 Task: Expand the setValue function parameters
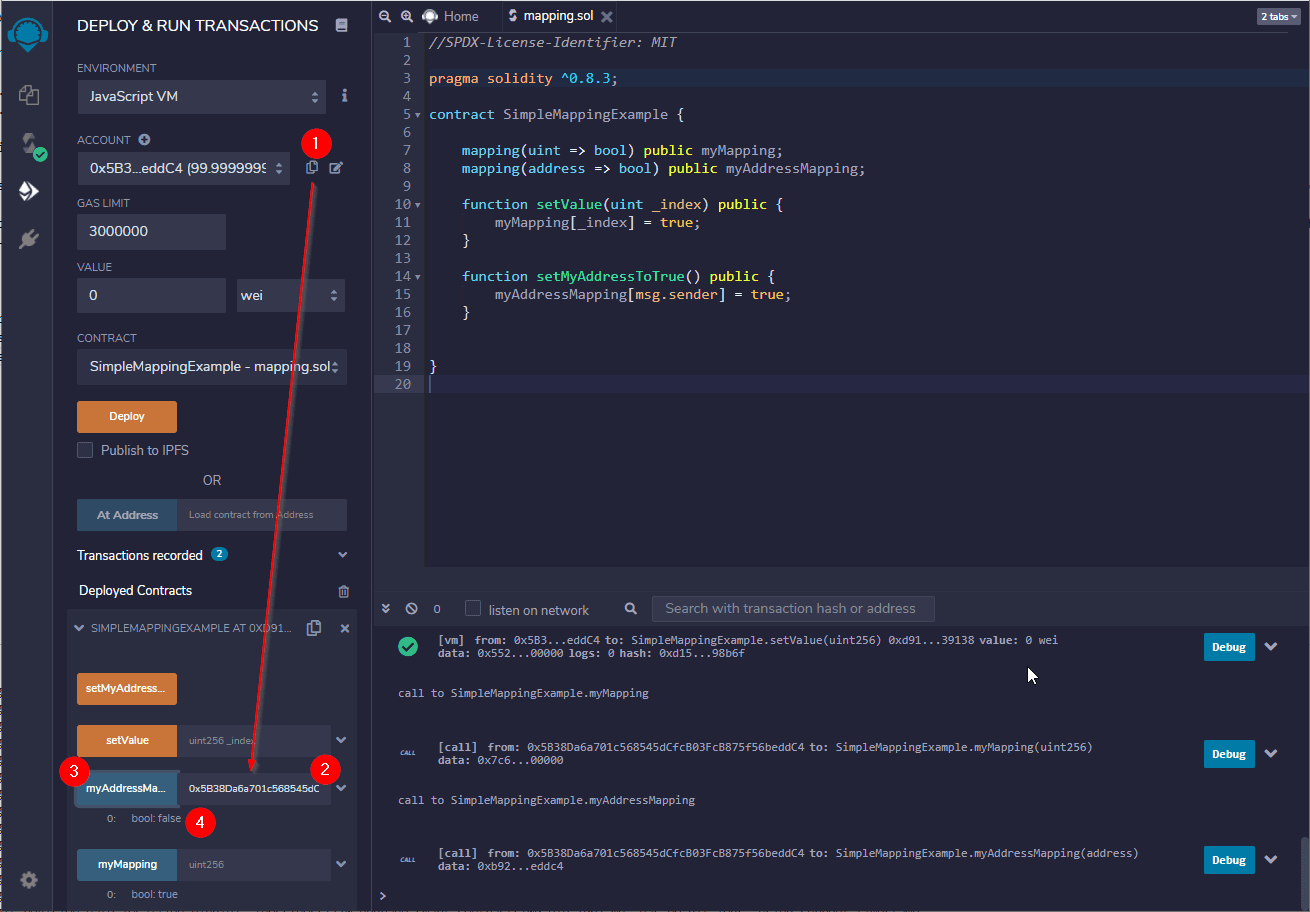[341, 740]
